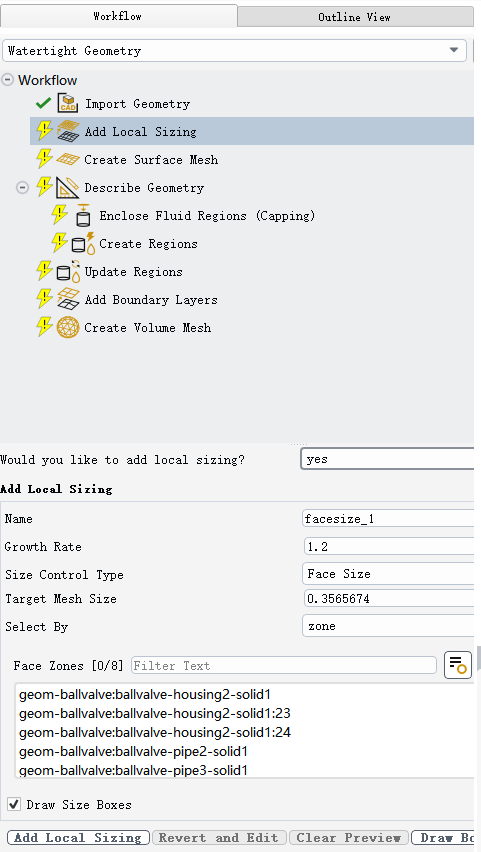The image size is (481, 852).
Task: Click the Enclose Fluid Regions capping icon
Action: 83,216
